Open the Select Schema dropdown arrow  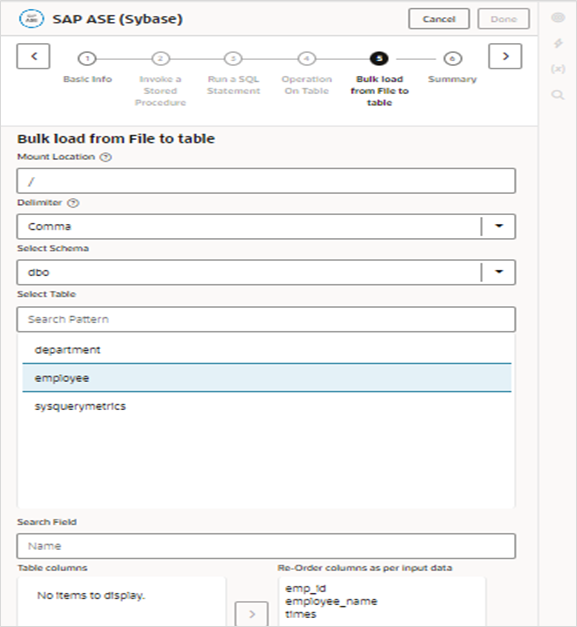pyautogui.click(x=499, y=272)
